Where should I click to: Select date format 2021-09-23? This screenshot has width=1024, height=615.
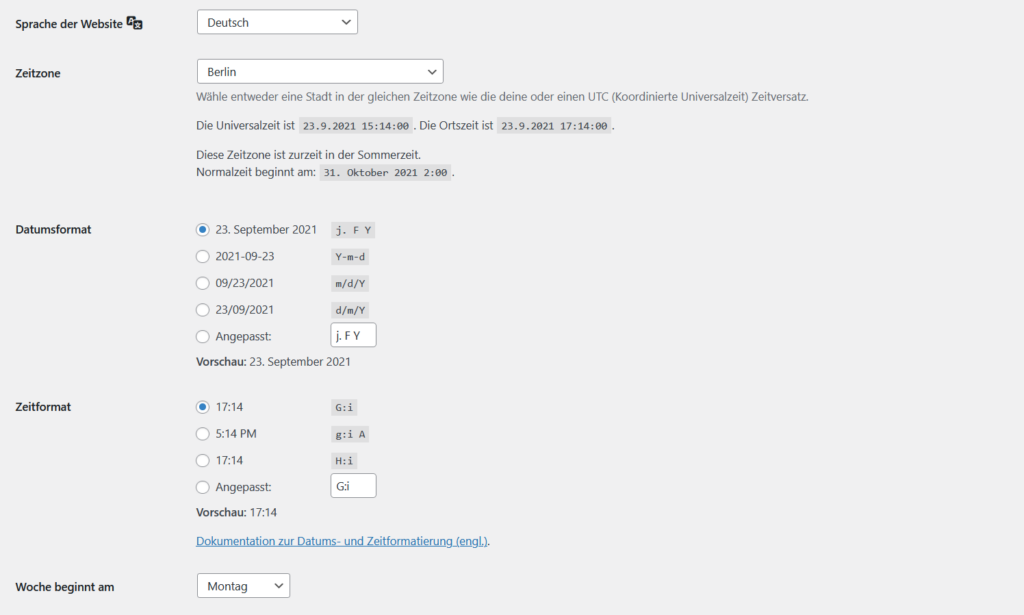click(x=202, y=257)
